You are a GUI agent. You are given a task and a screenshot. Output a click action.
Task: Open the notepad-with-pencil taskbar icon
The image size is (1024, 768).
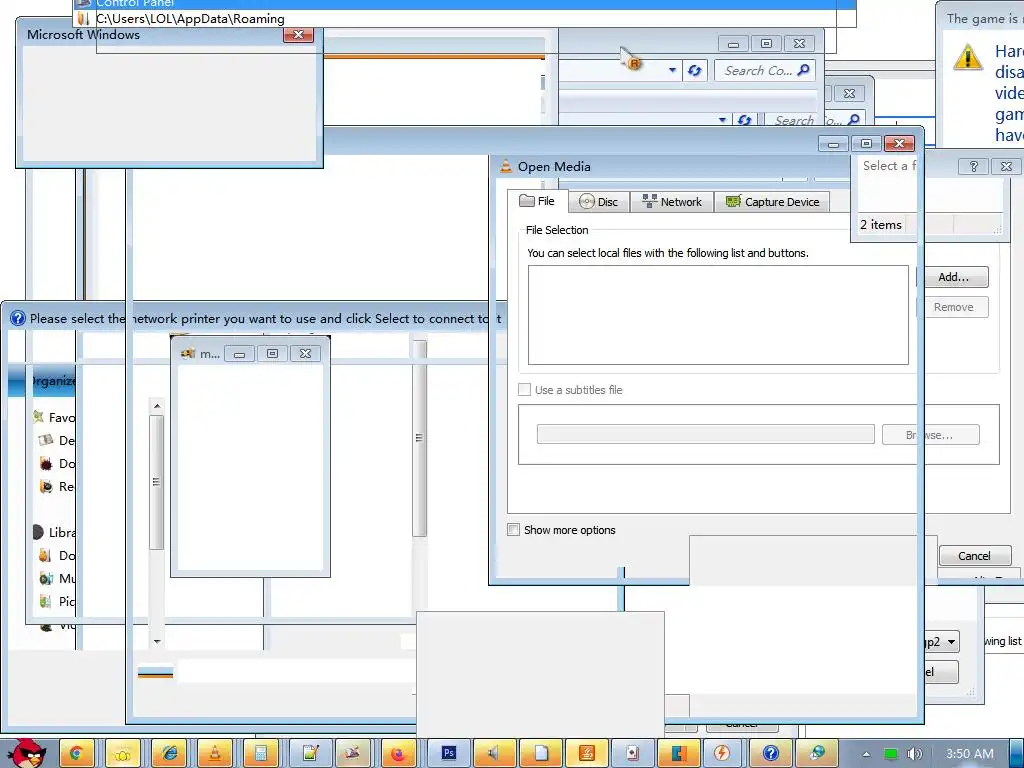[308, 754]
